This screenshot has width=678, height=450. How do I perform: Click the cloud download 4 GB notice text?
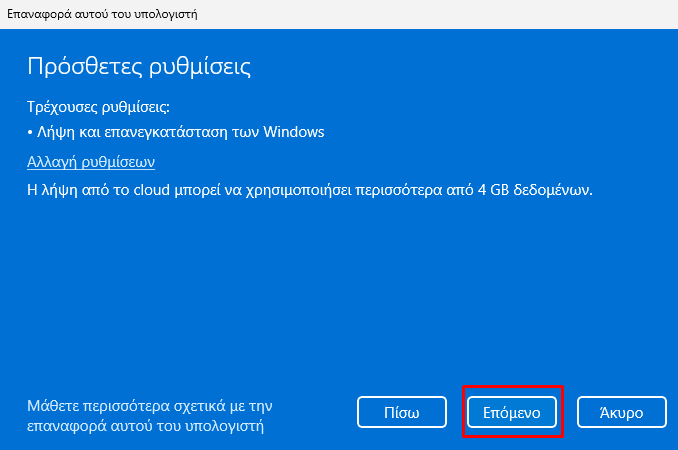310,190
